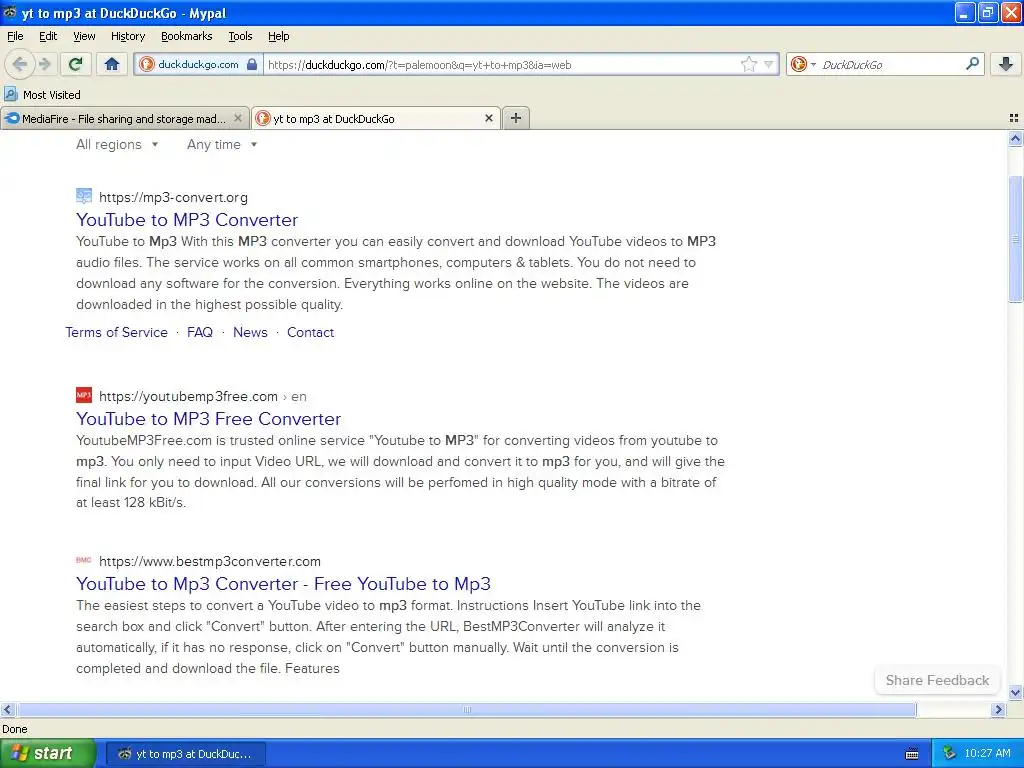Open the Tools menu
Viewport: 1024px width, 768px height.
240,36
